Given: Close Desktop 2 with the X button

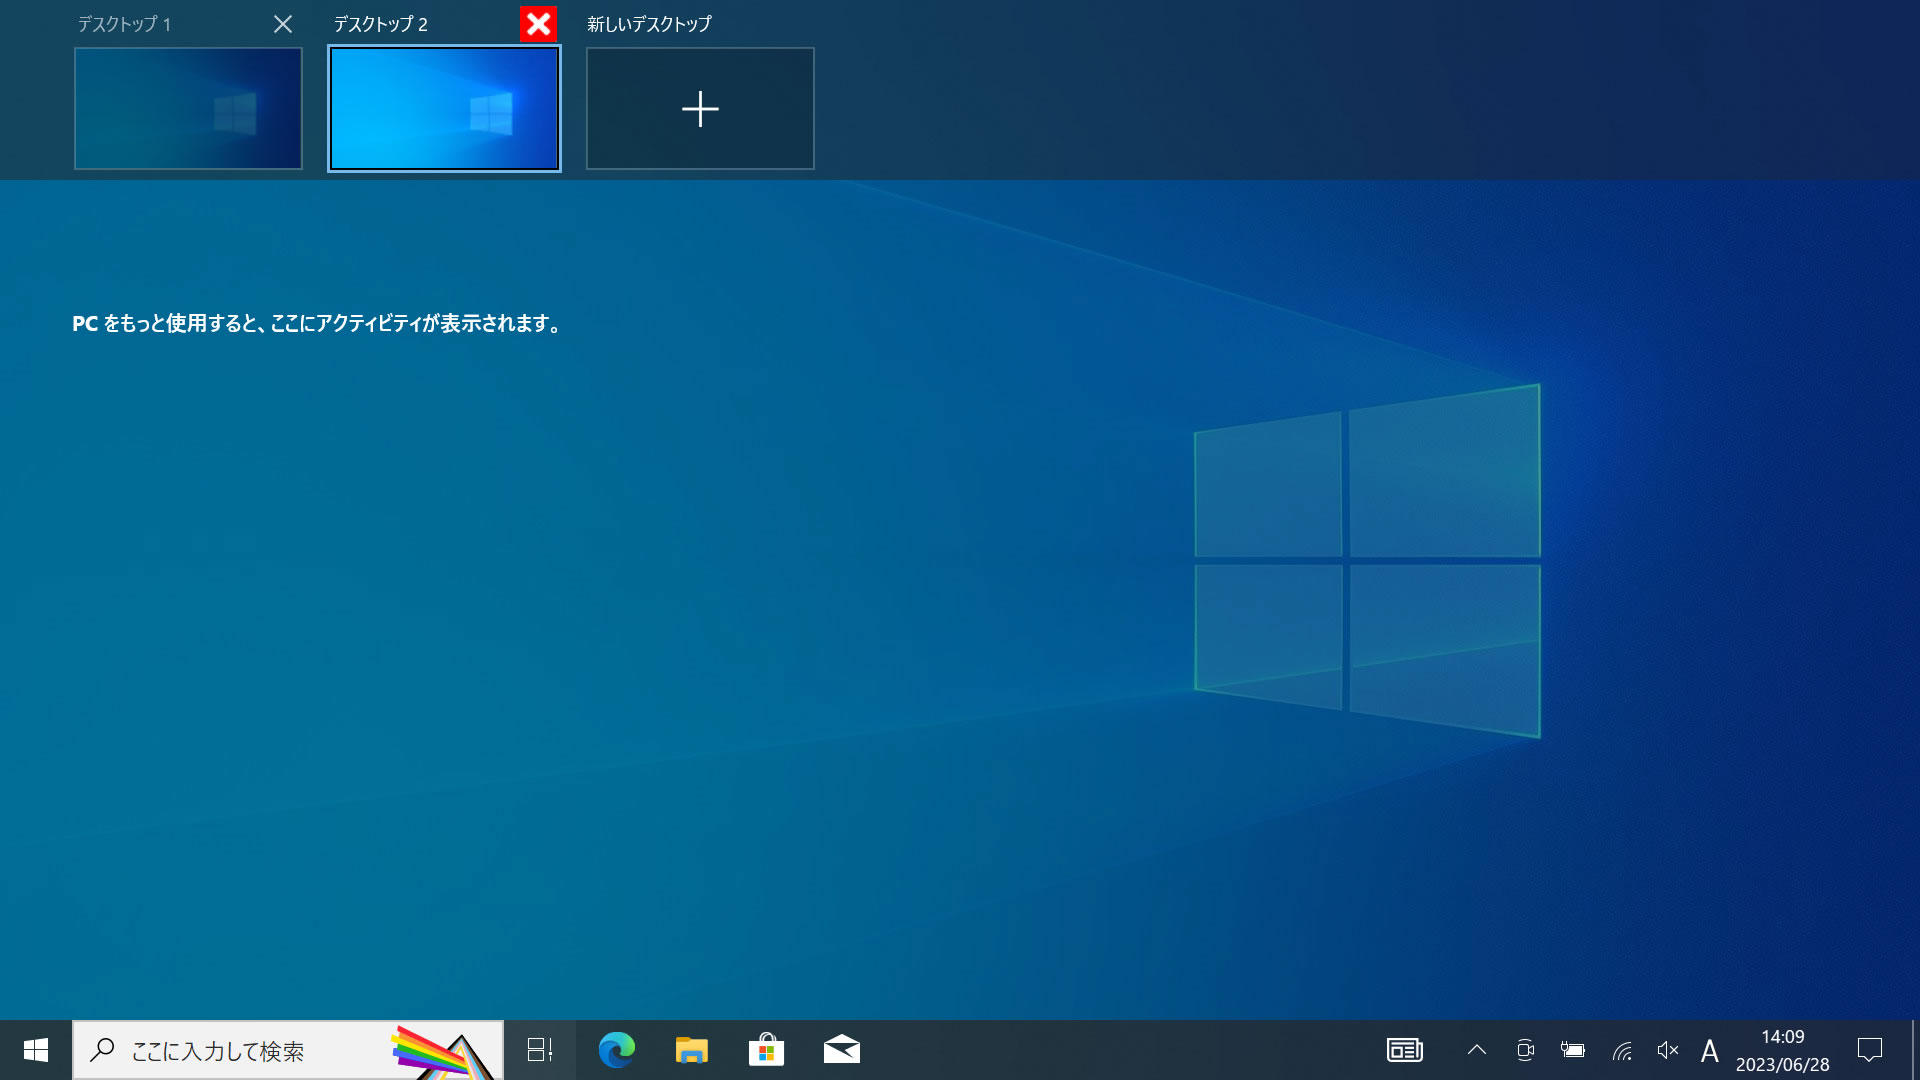Looking at the screenshot, I should coord(538,24).
